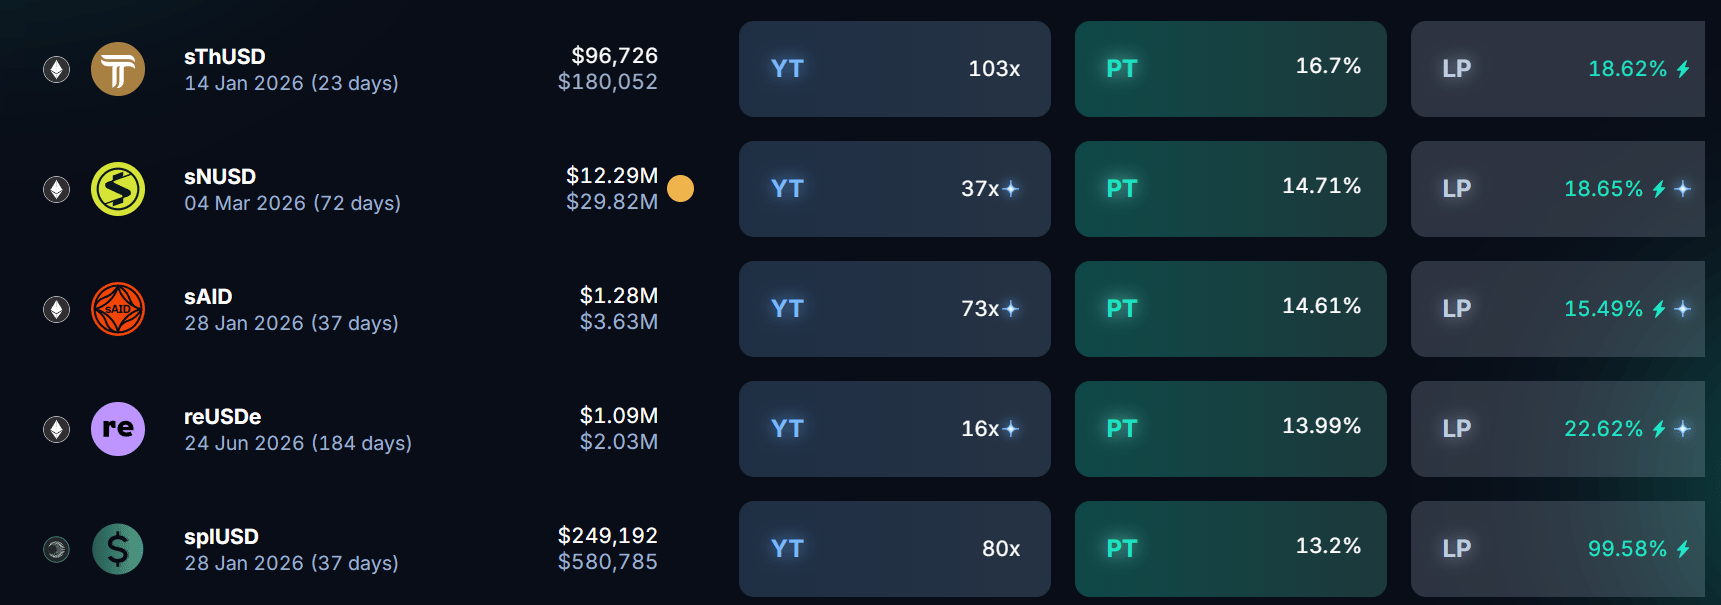
Task: Open the splUSD LP 99.58% button
Action: (1558, 549)
